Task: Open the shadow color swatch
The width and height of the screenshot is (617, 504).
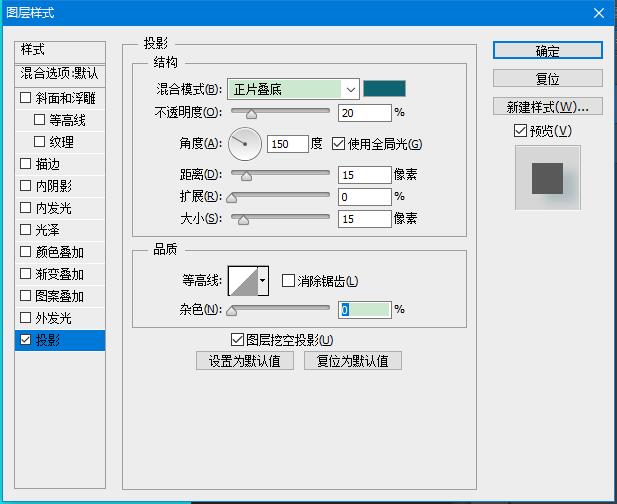Action: click(x=384, y=89)
